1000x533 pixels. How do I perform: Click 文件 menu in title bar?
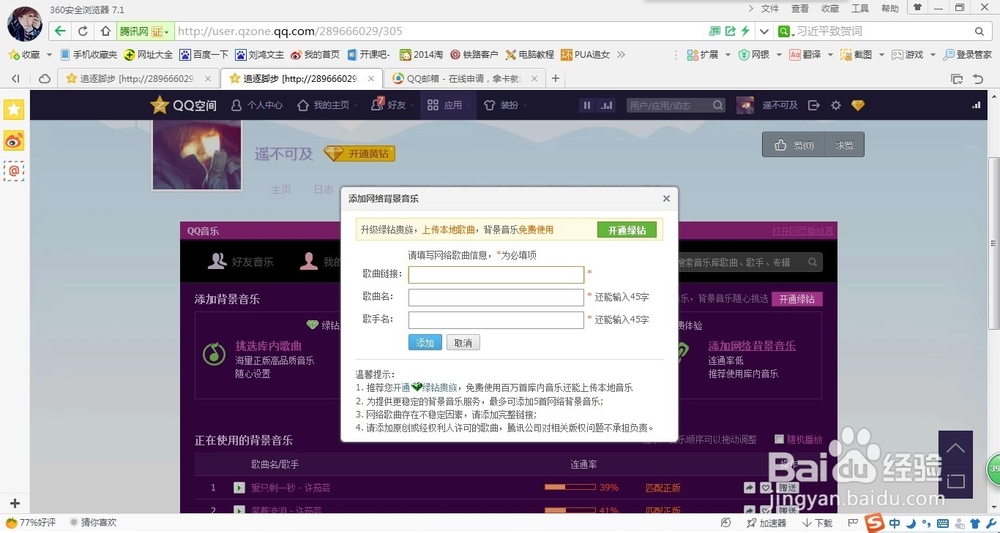click(770, 9)
